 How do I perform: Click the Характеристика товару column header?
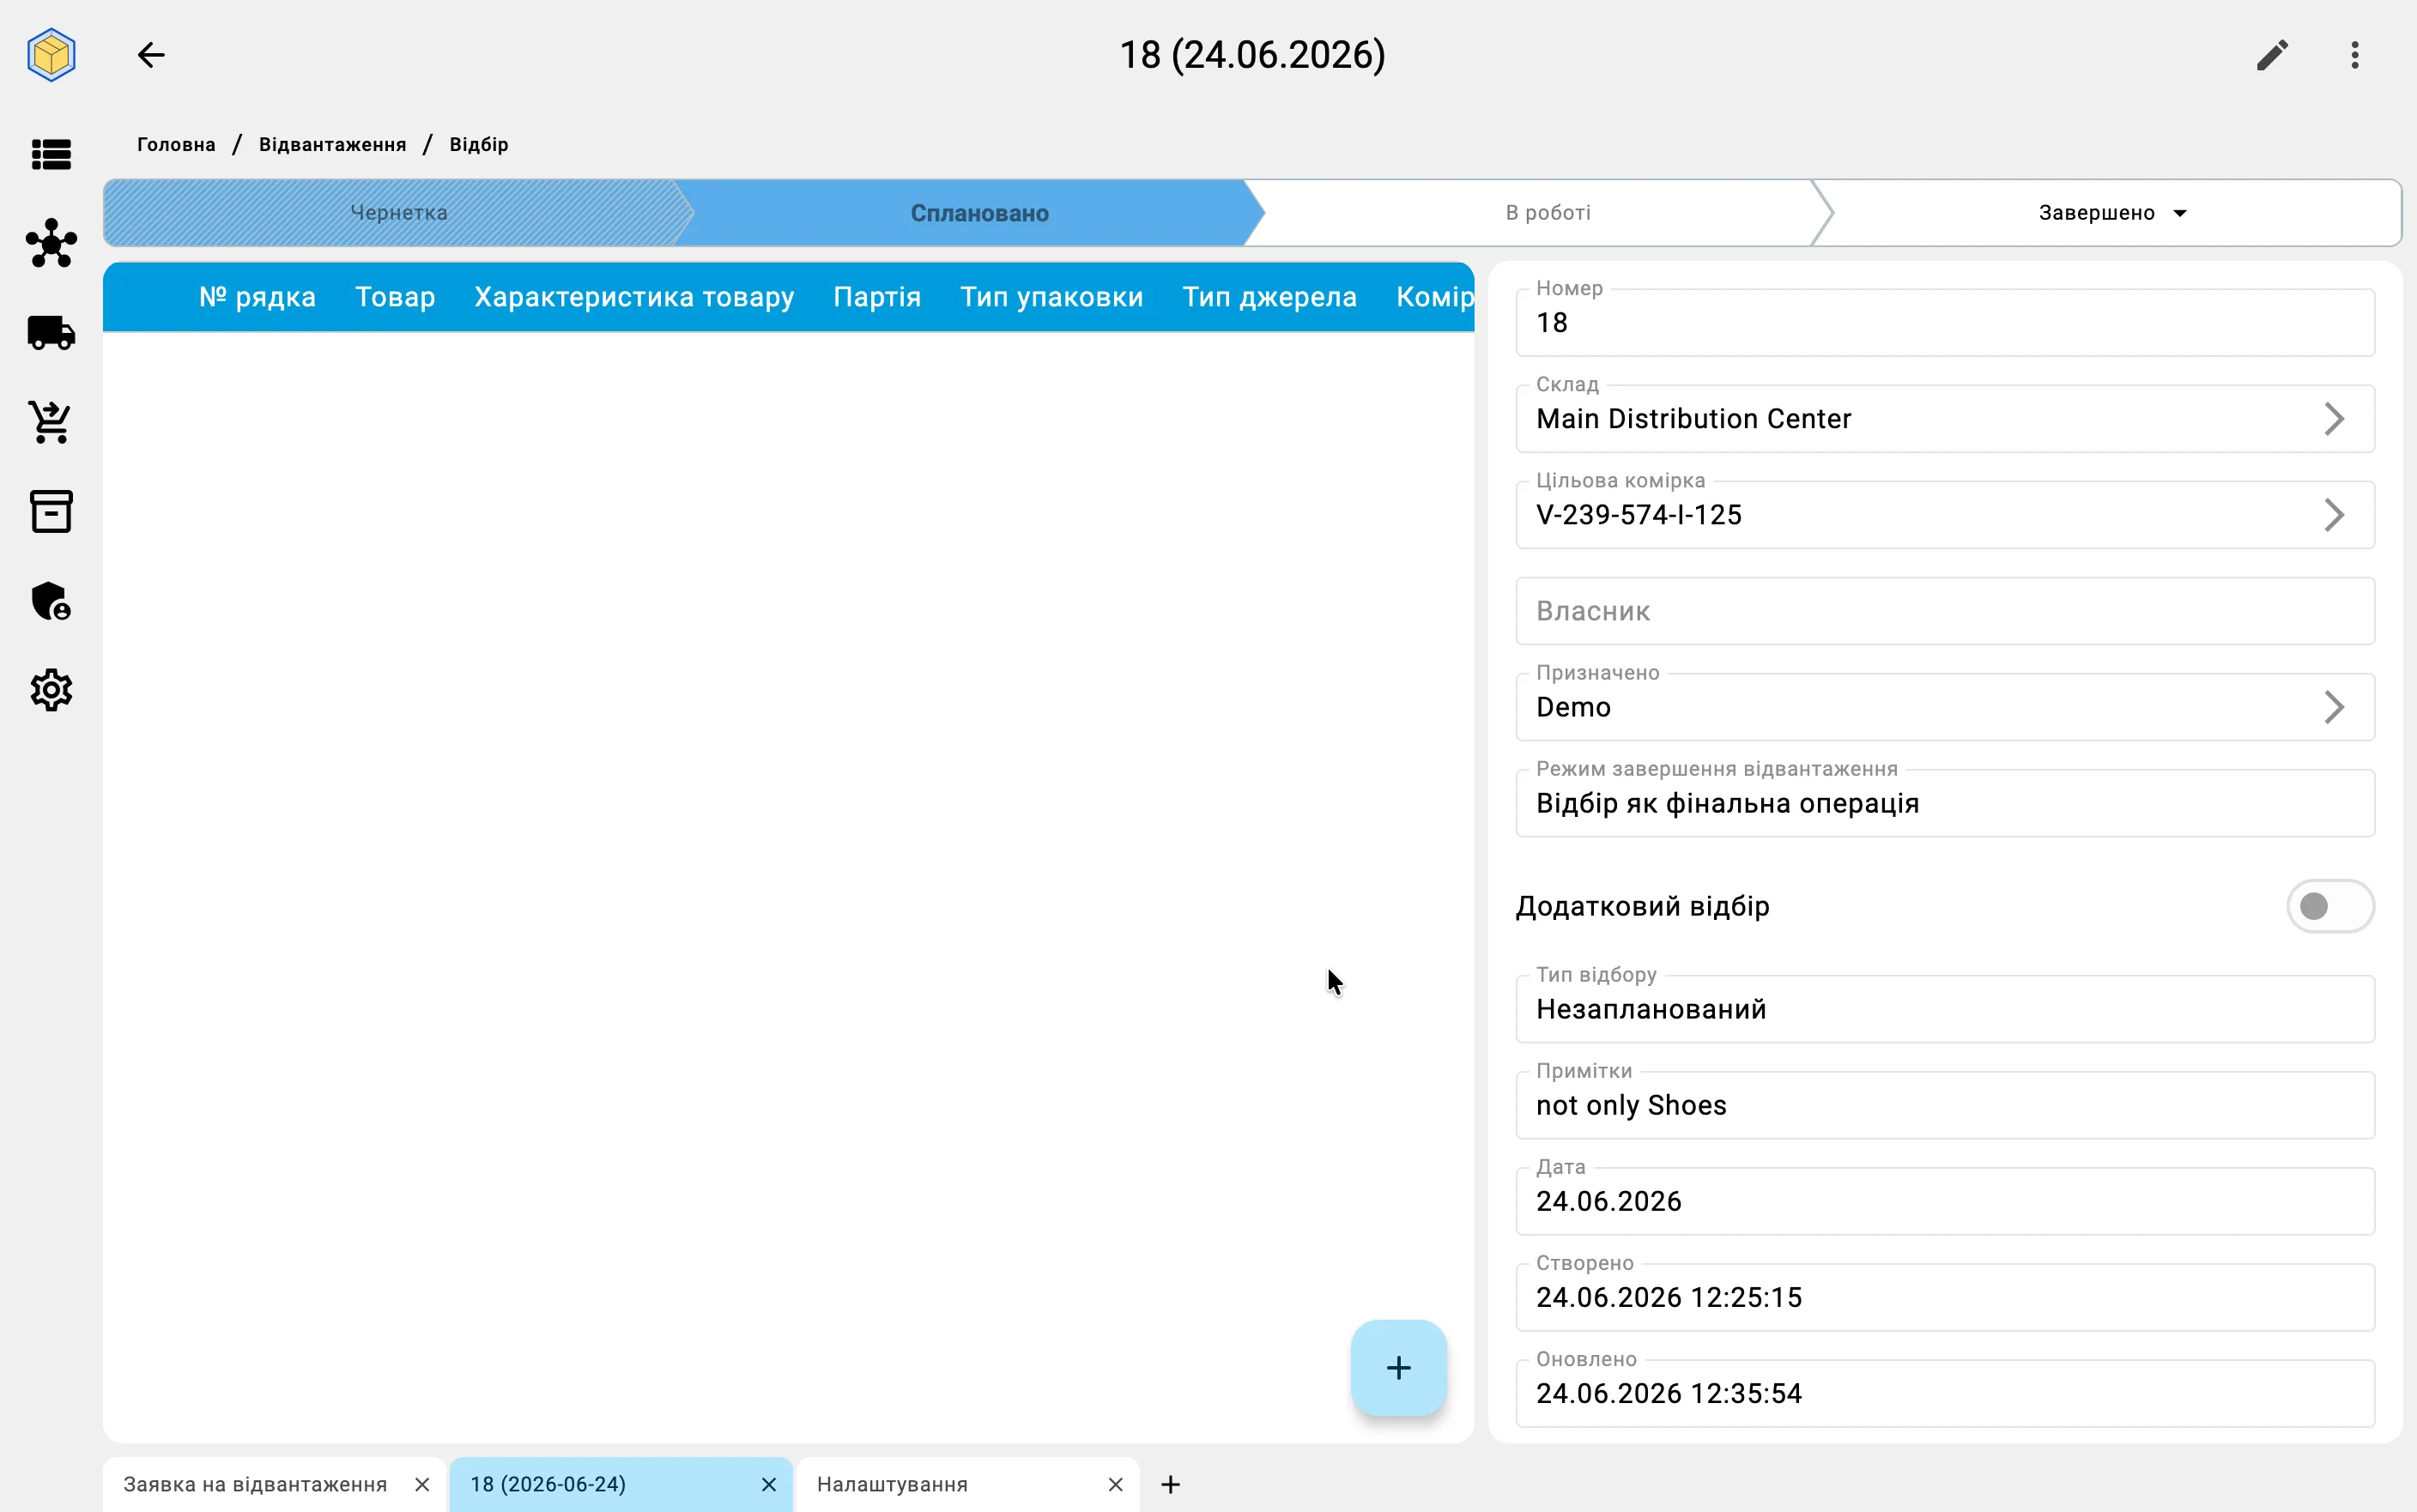(634, 297)
